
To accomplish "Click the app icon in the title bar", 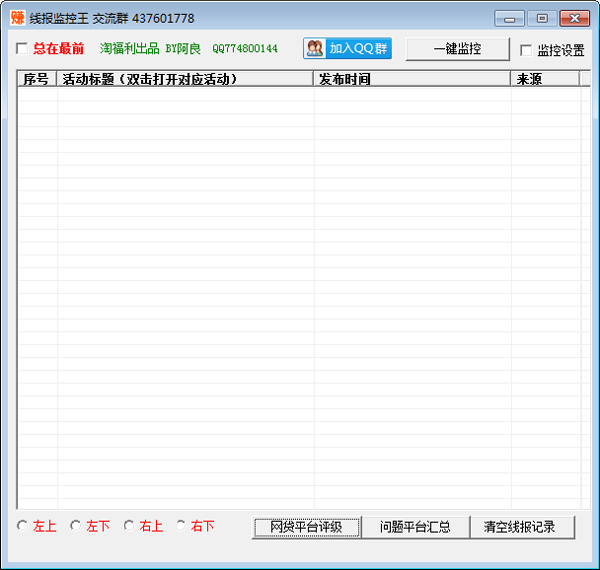I will (x=17, y=18).
